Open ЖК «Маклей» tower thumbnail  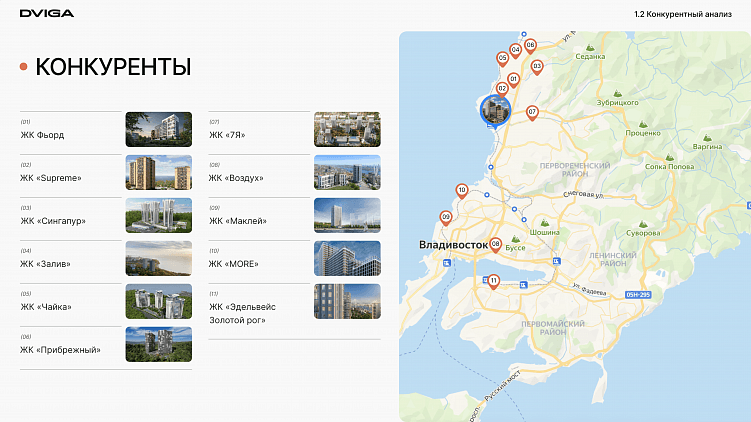coord(347,216)
